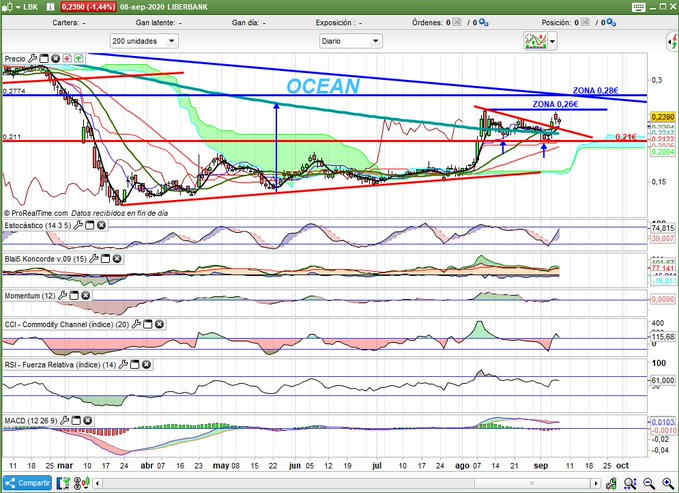
Task: Click the price change label 0,2300 (-1,44%)
Action: coord(88,7)
